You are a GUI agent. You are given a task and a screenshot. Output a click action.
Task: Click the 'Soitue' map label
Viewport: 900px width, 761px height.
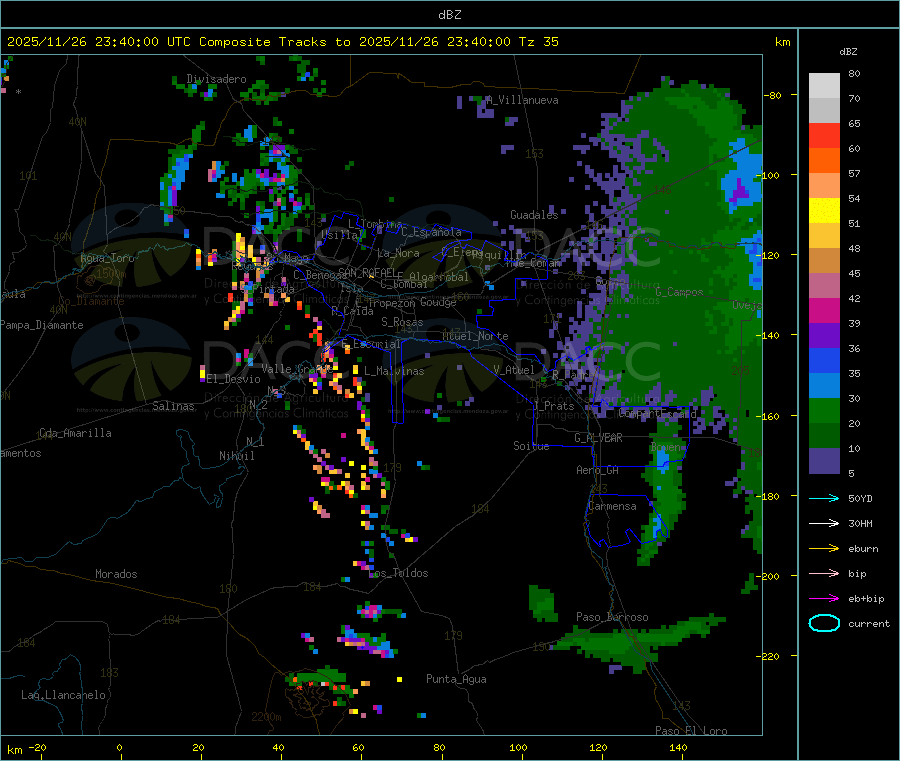[531, 445]
